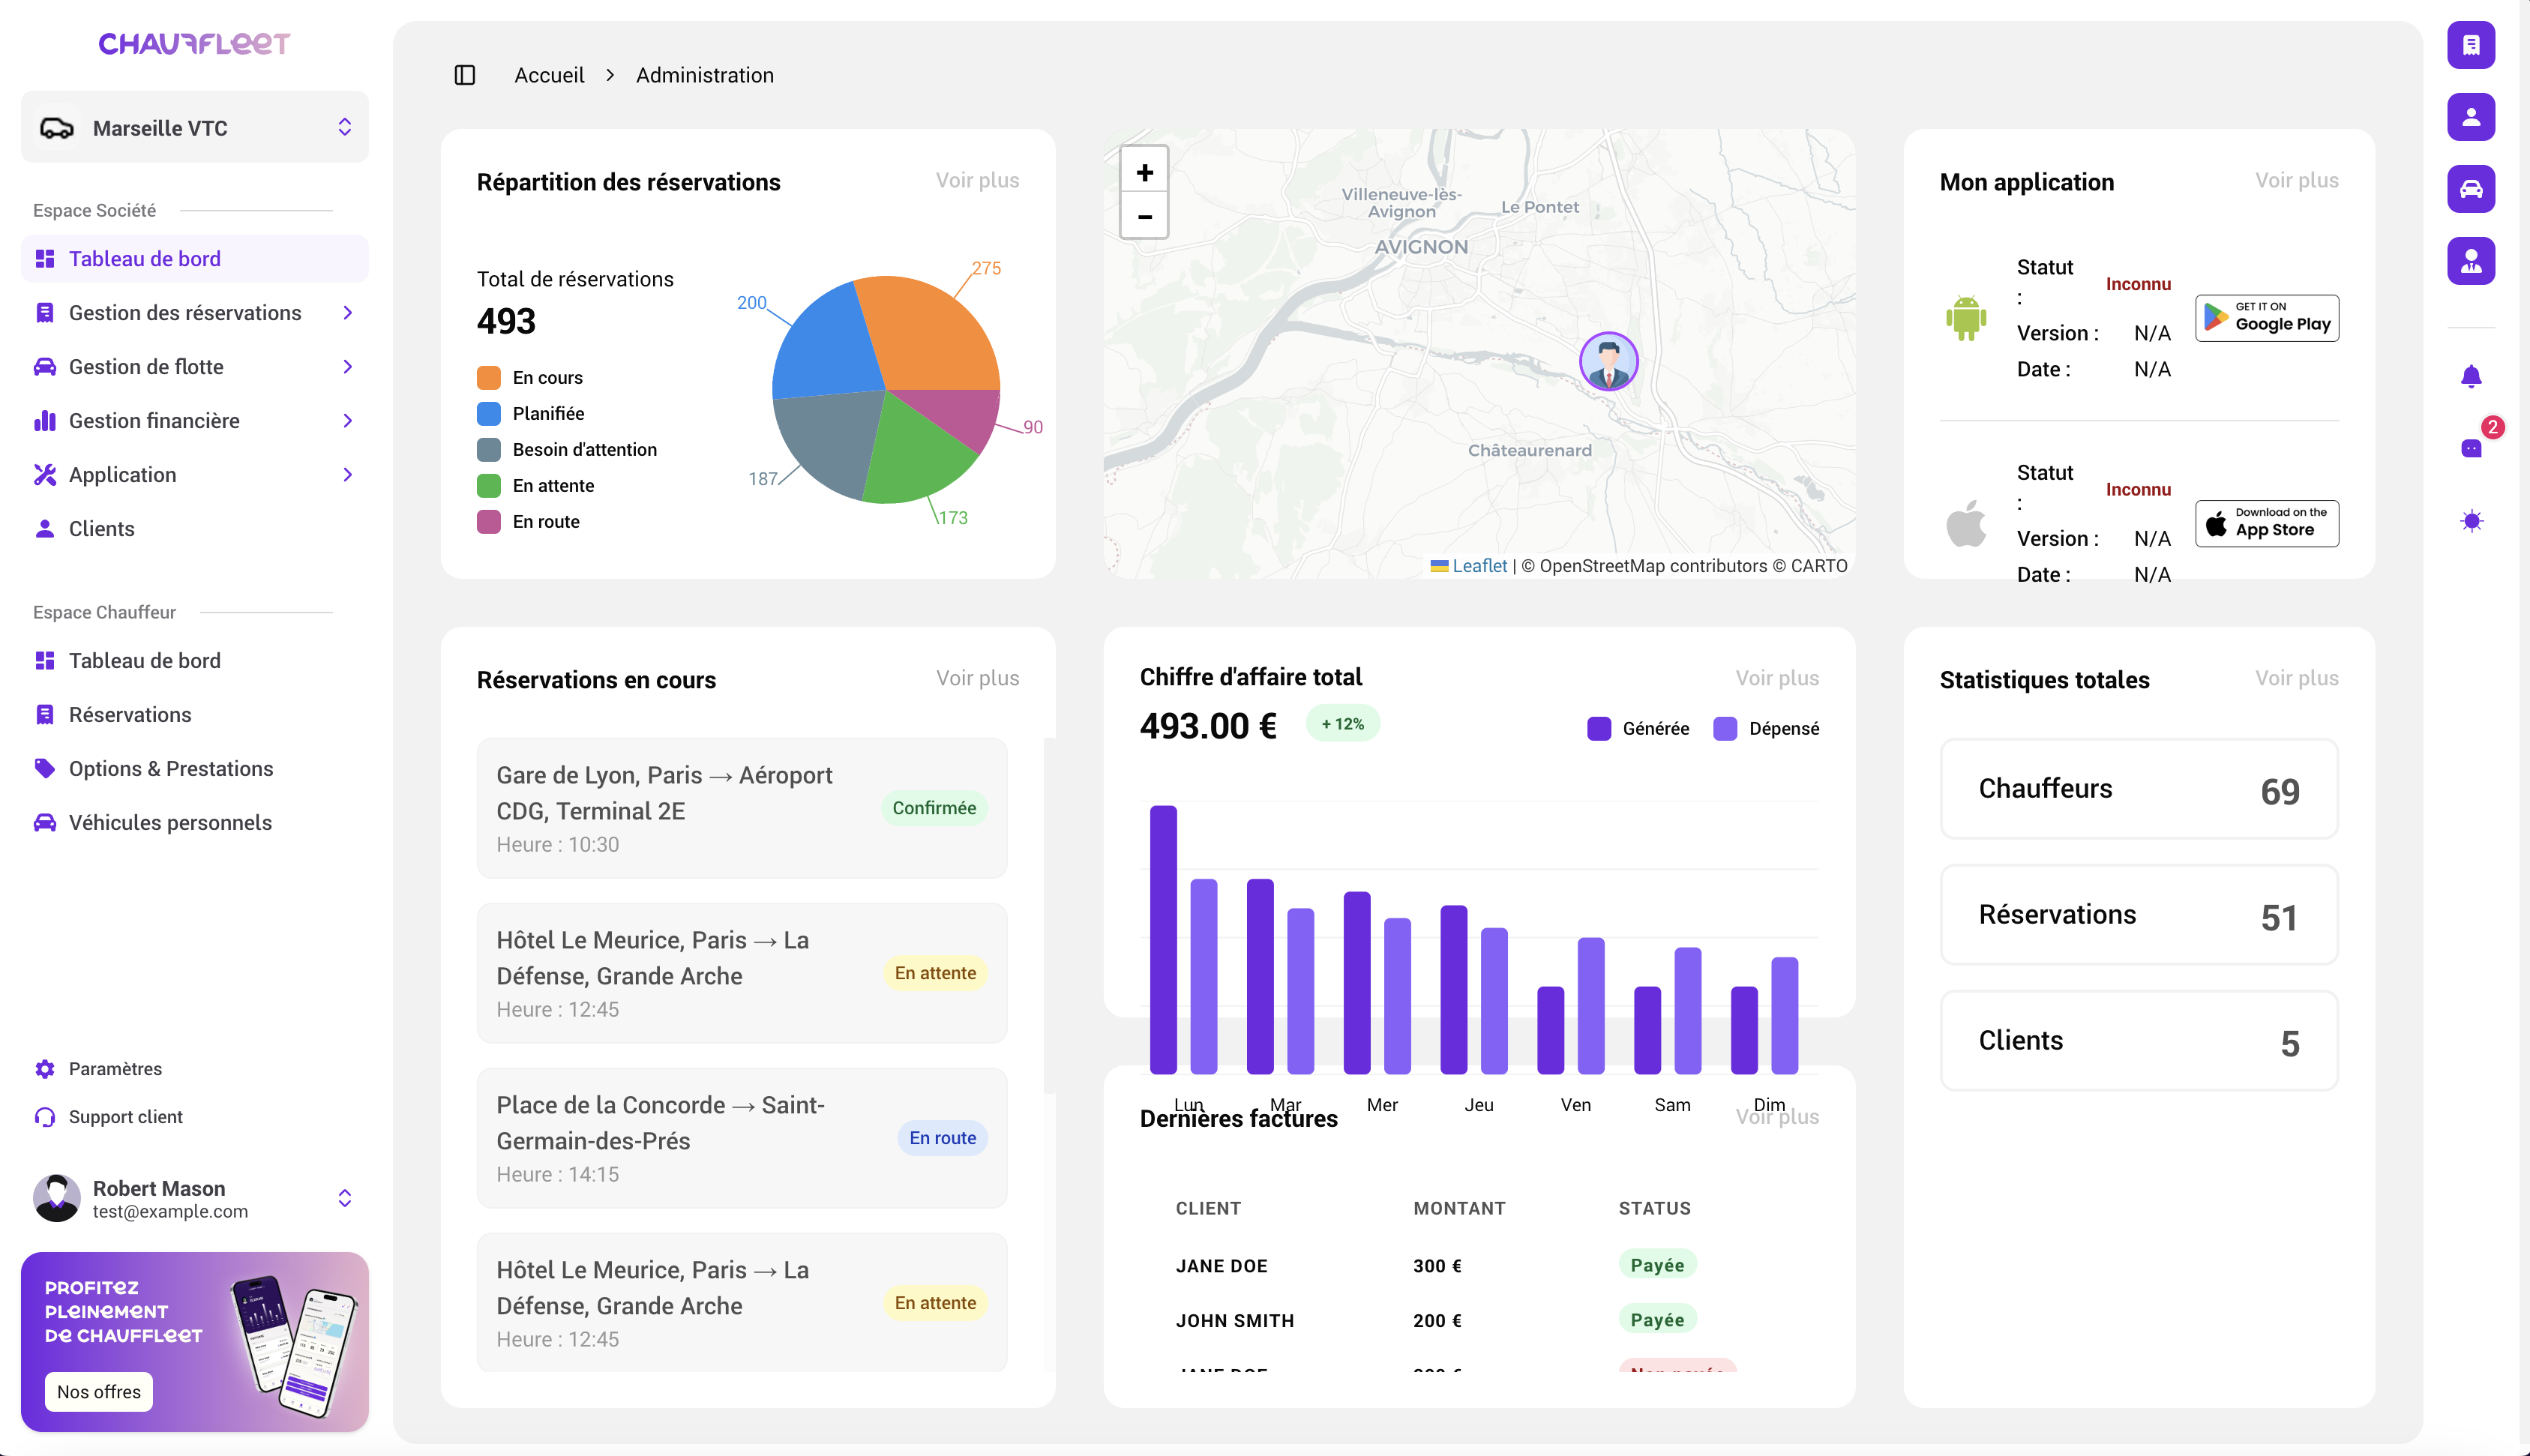Image resolution: width=2530 pixels, height=1456 pixels.
Task: Click the Nos offres button
Action: (x=98, y=1391)
